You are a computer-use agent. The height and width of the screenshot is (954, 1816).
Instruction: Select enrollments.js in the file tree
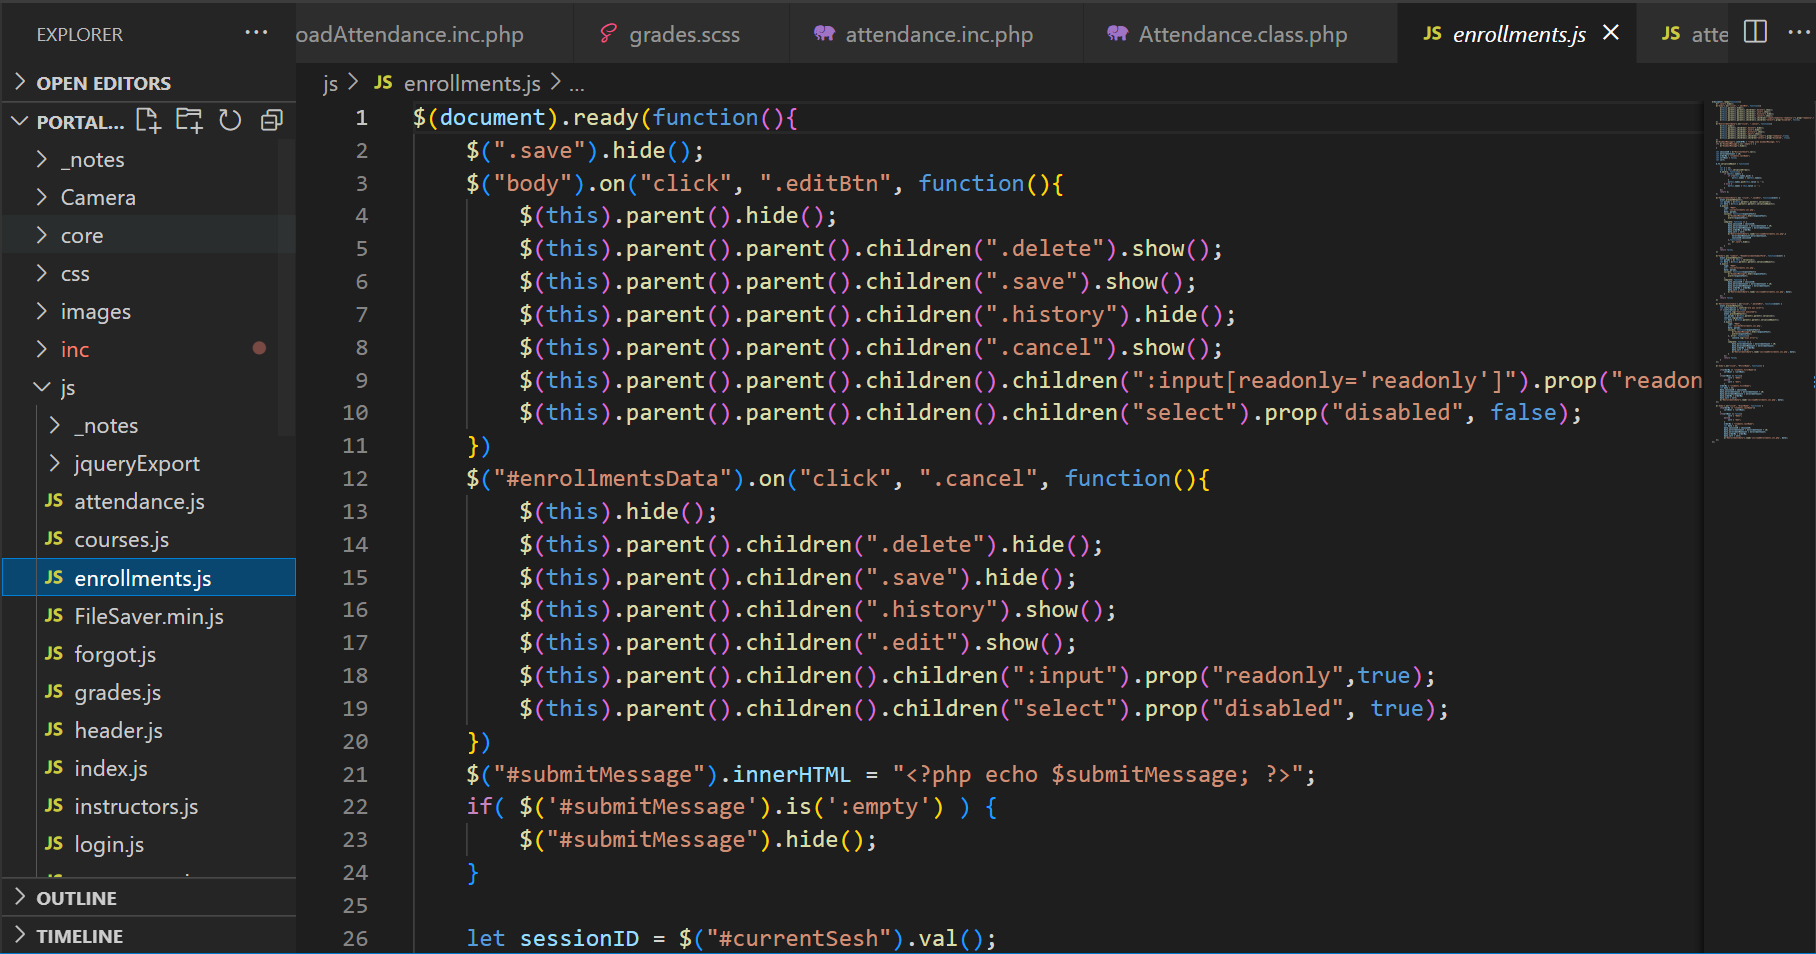(150, 577)
